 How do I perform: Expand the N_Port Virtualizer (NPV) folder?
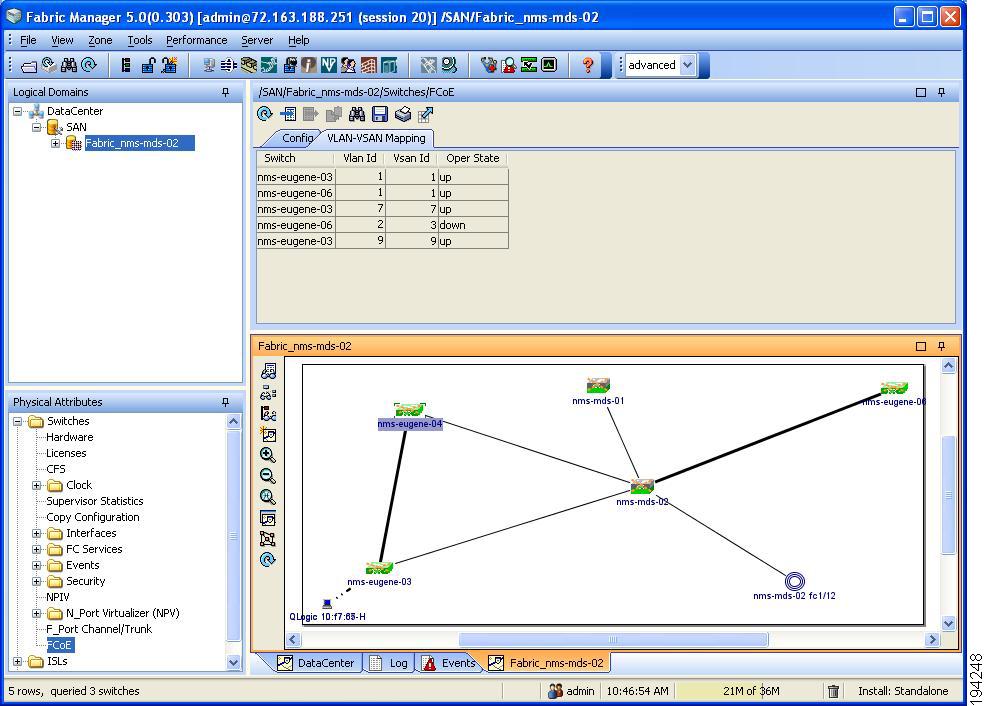36,613
